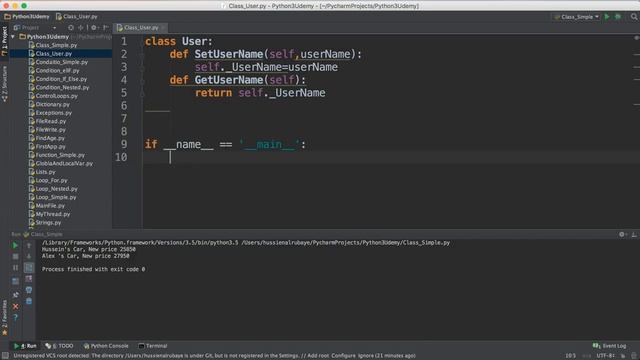Image resolution: width=640 pixels, height=360 pixels.
Task: Open Lists.py file
Action: coord(42,172)
